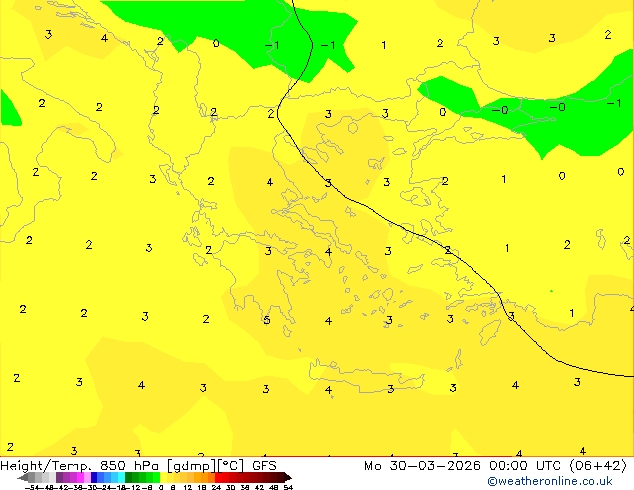634x490 pixels.
Task: Click the bright yellow legend swatch at 0
Action: 163,477
